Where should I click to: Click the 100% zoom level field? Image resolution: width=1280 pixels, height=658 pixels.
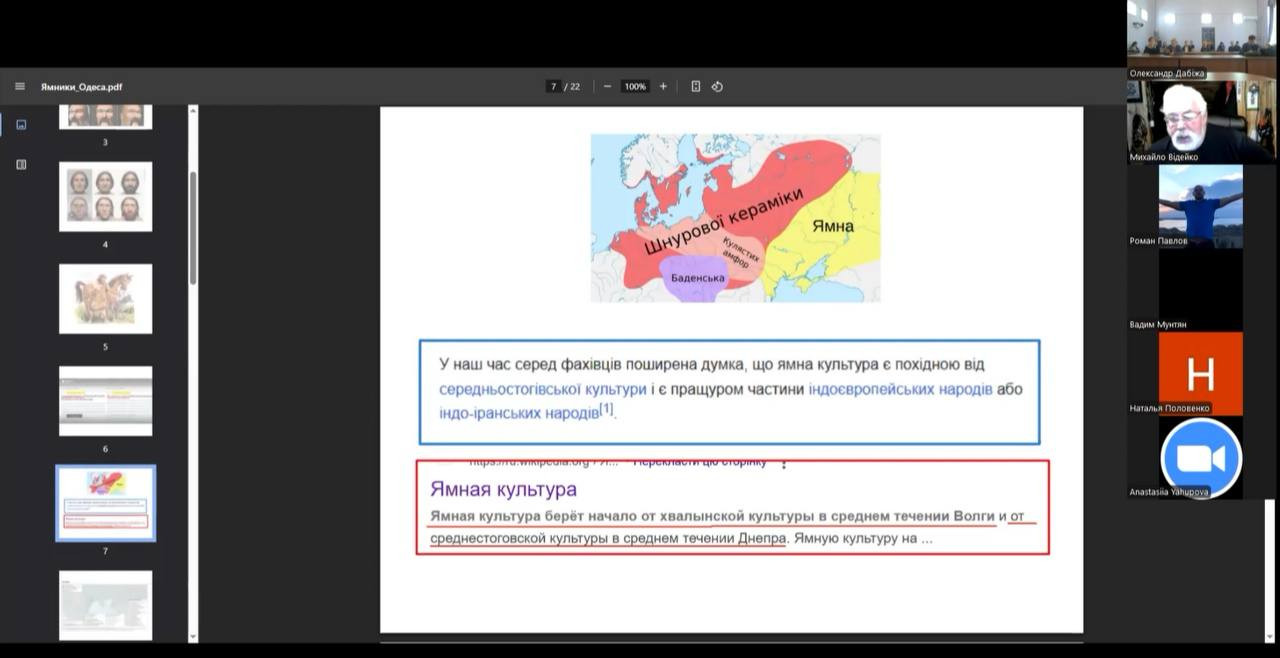635,87
